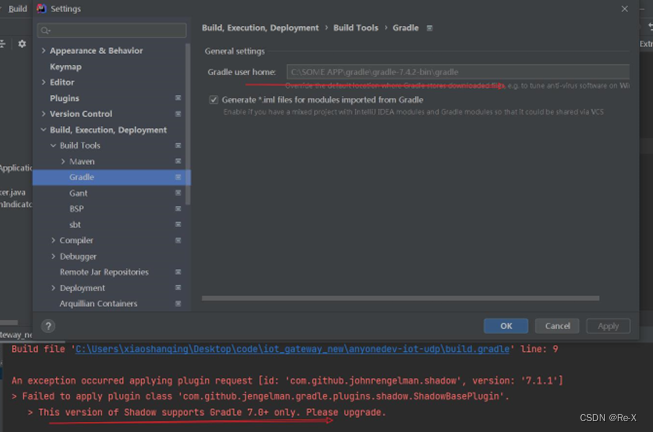
Task: Click Build, Execution, Deployment breadcrumb
Action: [260, 28]
